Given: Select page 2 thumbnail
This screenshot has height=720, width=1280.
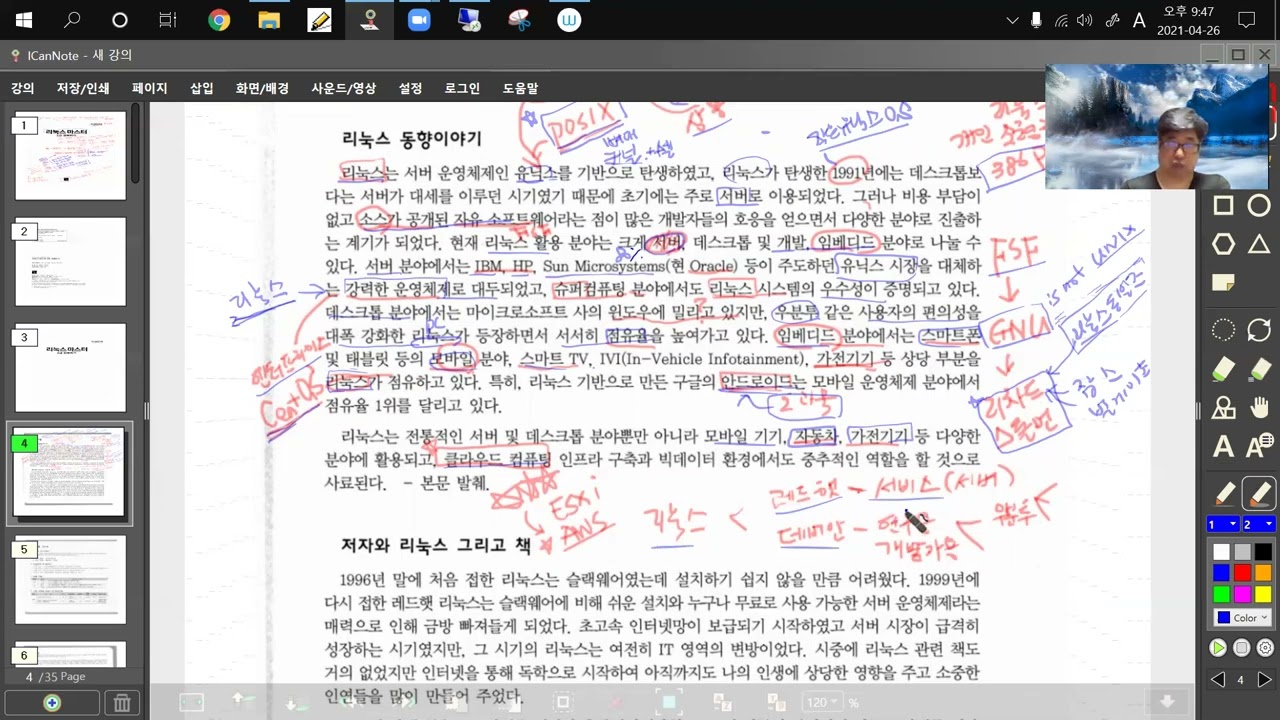Looking at the screenshot, I should pos(70,261).
